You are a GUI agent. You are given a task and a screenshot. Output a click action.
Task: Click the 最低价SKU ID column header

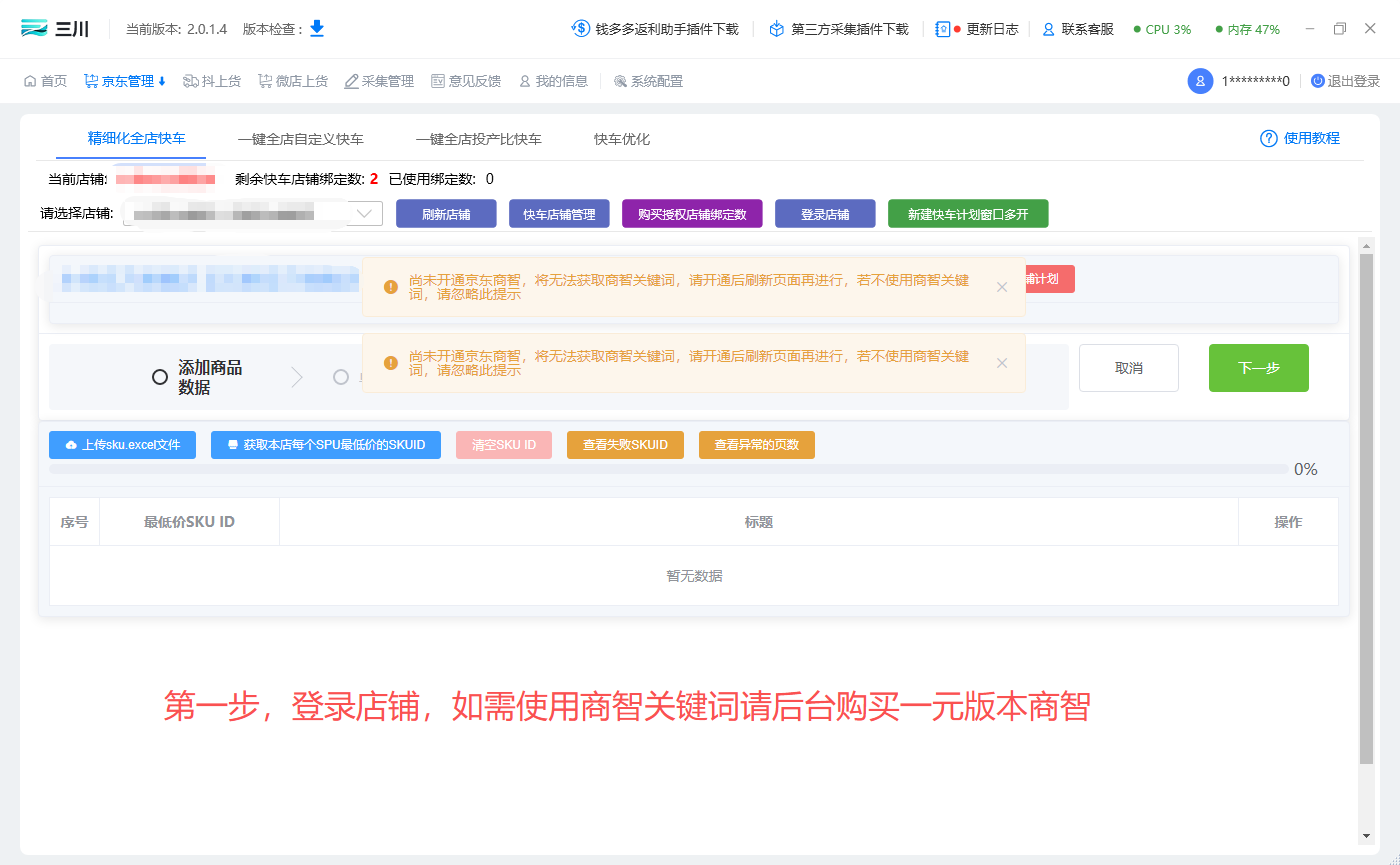[x=189, y=522]
